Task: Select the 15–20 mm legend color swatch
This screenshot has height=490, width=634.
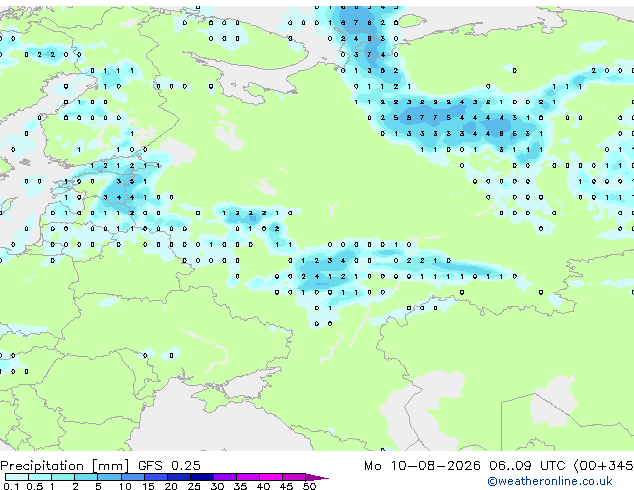Action: point(155,477)
